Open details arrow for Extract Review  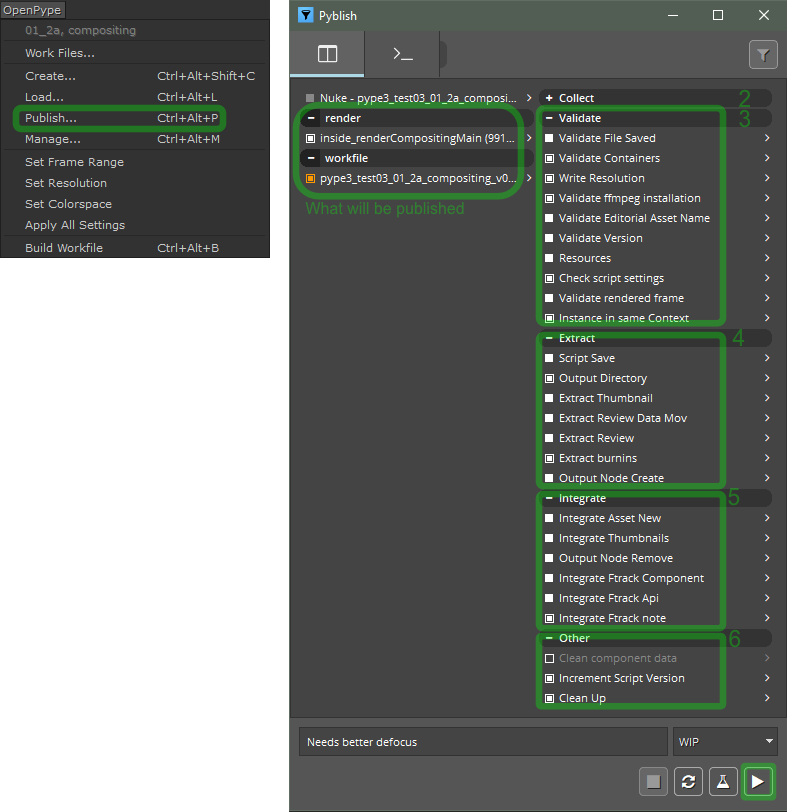point(767,438)
